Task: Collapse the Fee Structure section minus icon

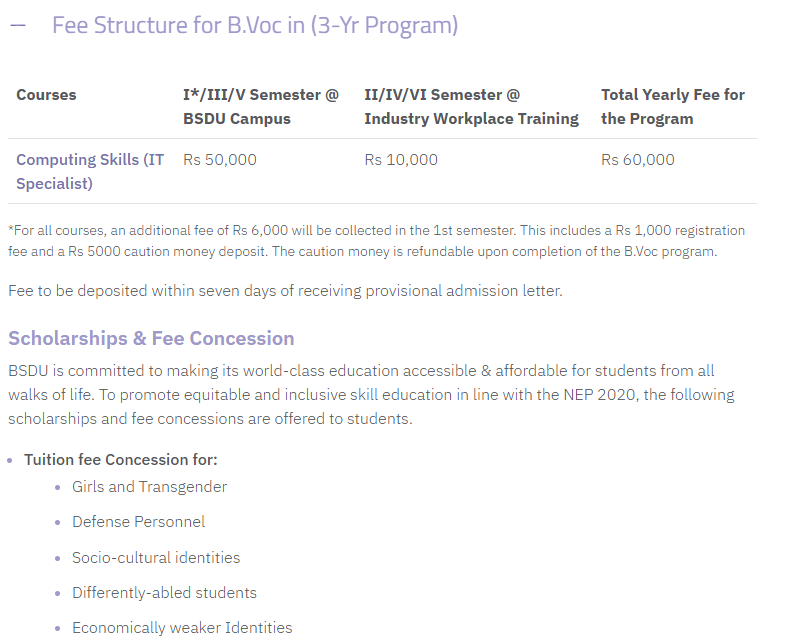Action: tap(17, 26)
